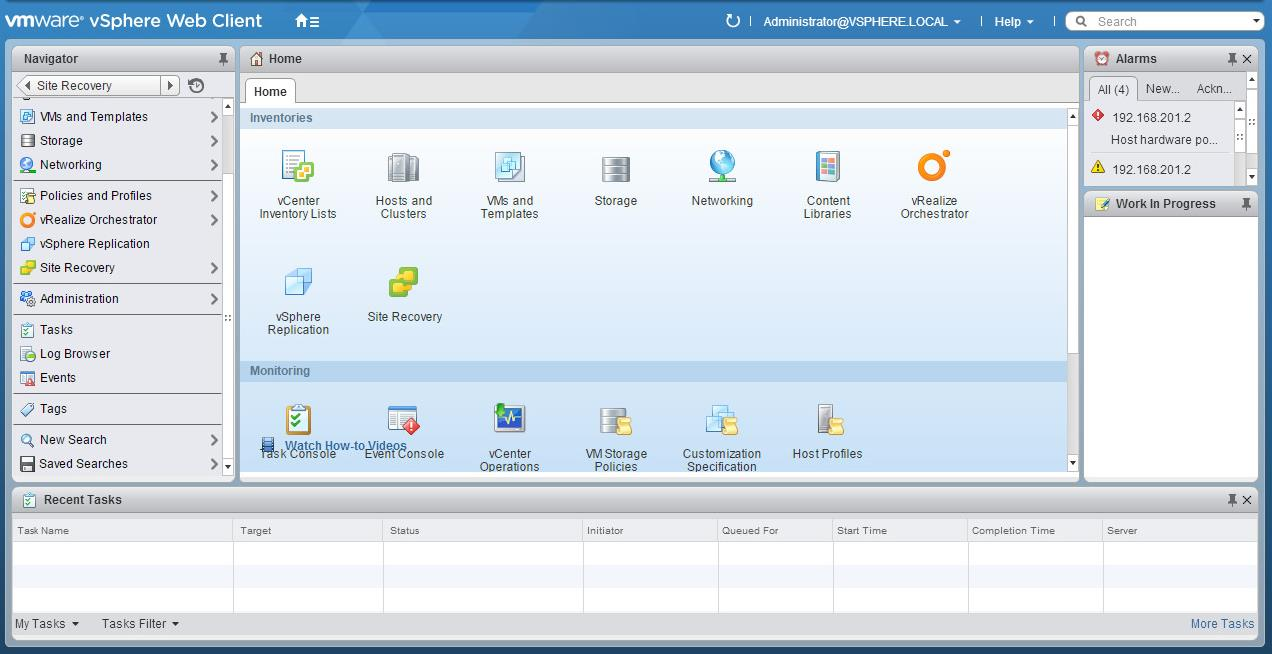Pin the Recent Tasks panel

1232,500
